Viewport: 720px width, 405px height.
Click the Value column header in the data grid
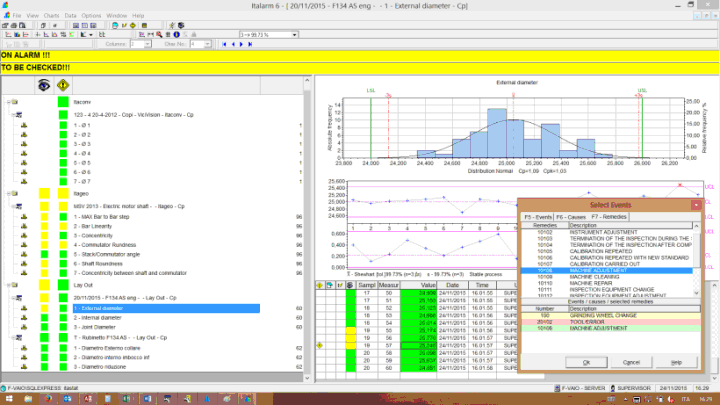[x=418, y=285]
